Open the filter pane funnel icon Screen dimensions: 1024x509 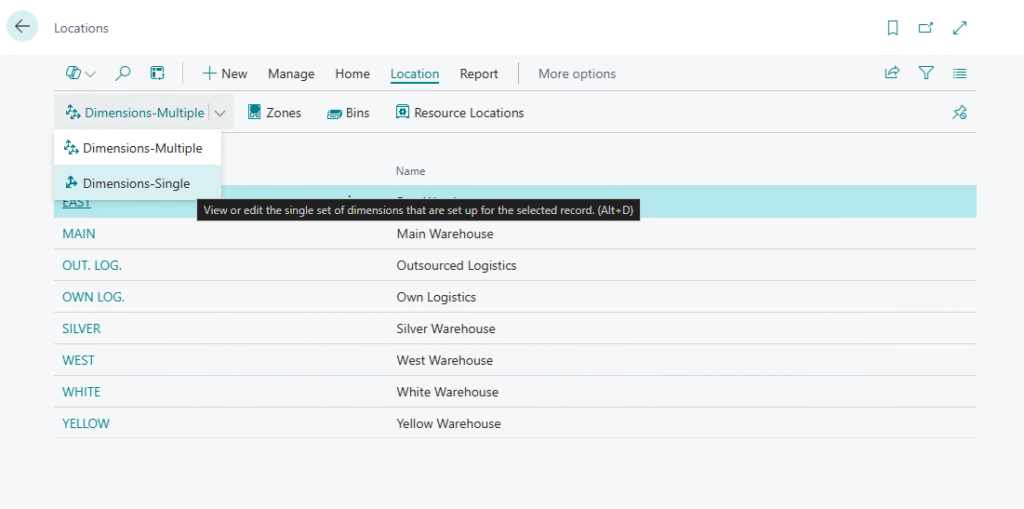[926, 73]
